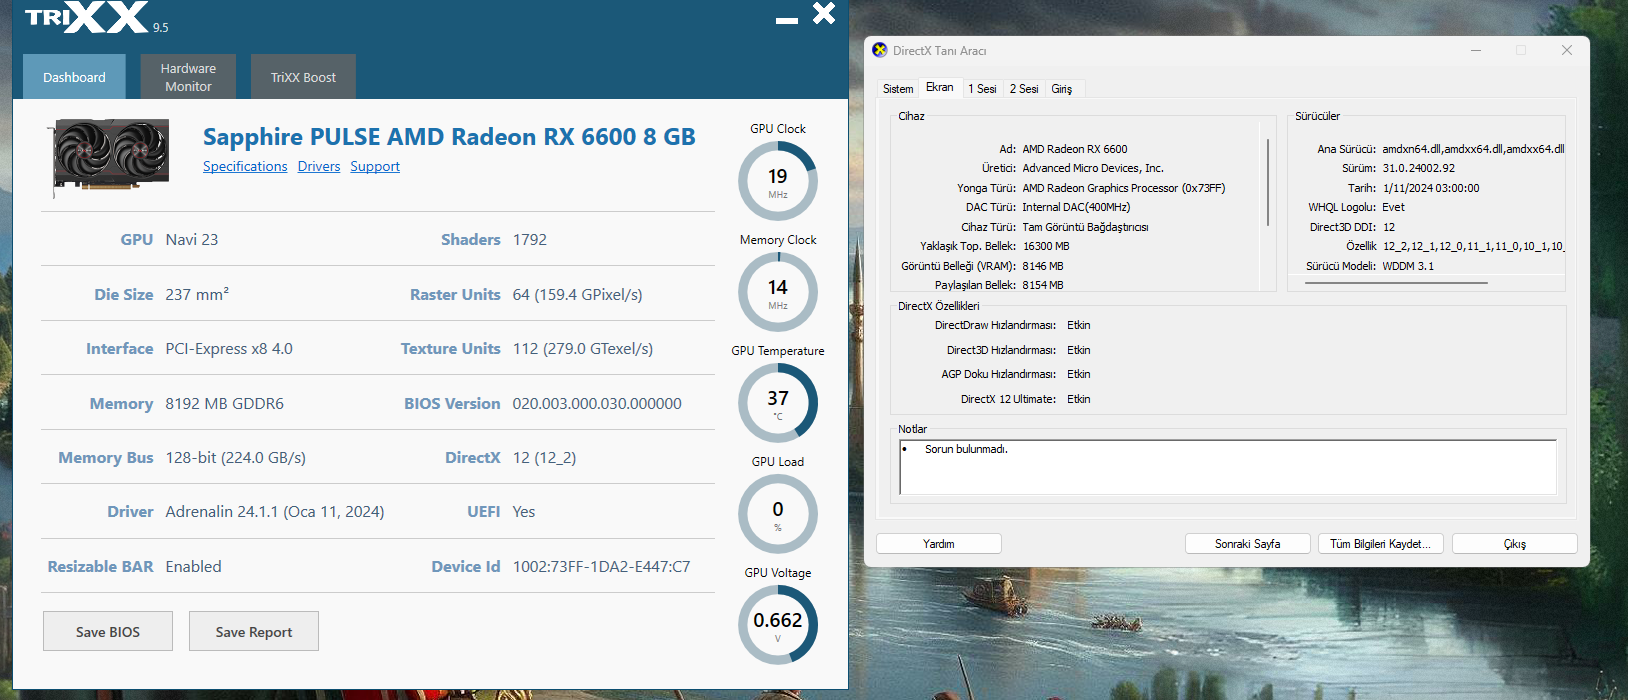Click the Raster Units value 64
1628x700 pixels.
578,294
